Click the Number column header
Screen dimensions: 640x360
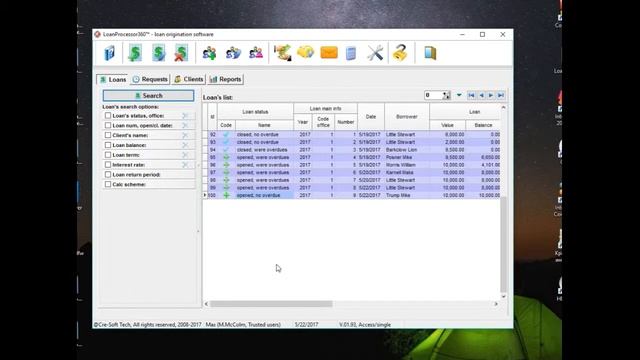[346, 122]
